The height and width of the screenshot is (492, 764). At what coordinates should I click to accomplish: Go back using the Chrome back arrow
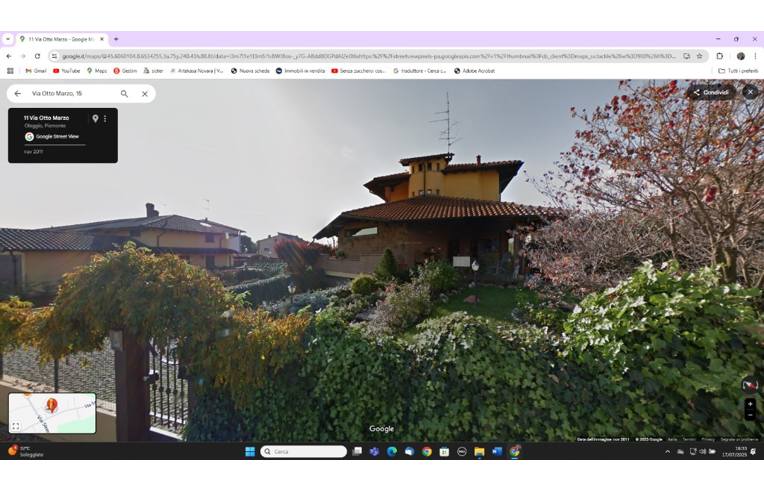pos(9,56)
